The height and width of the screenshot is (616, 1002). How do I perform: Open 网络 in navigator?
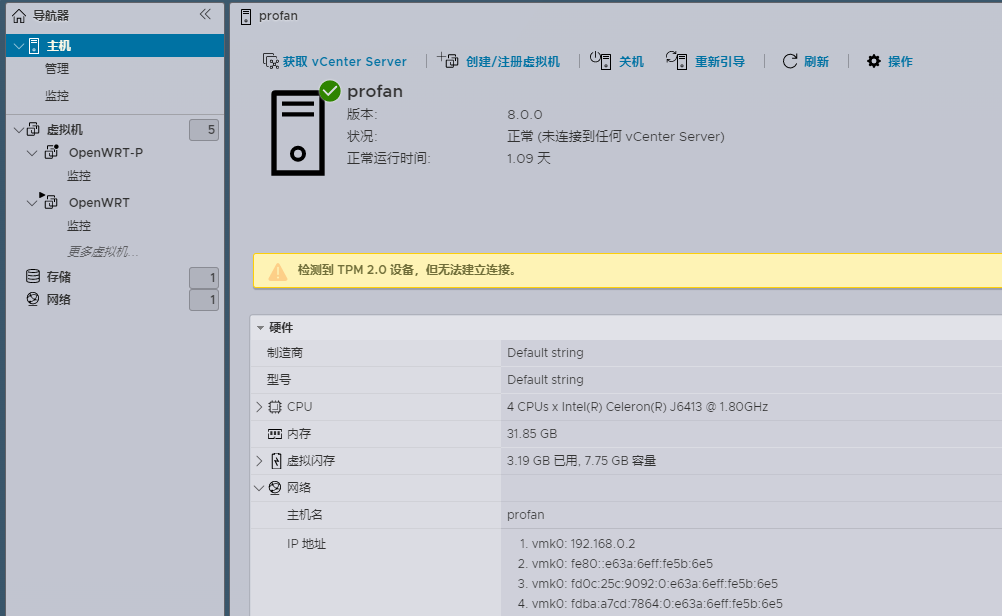[x=59, y=300]
